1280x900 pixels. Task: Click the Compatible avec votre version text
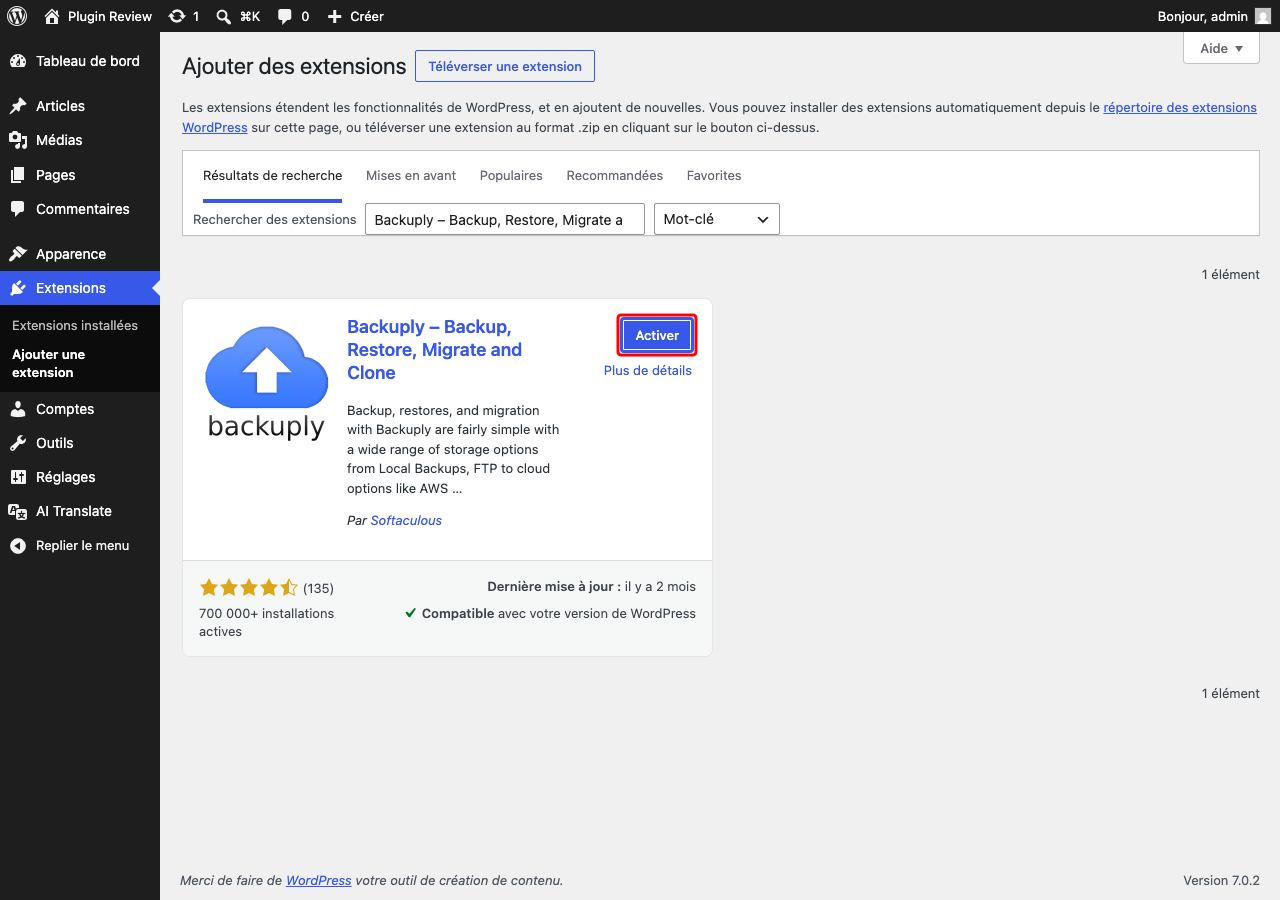[x=550, y=613]
